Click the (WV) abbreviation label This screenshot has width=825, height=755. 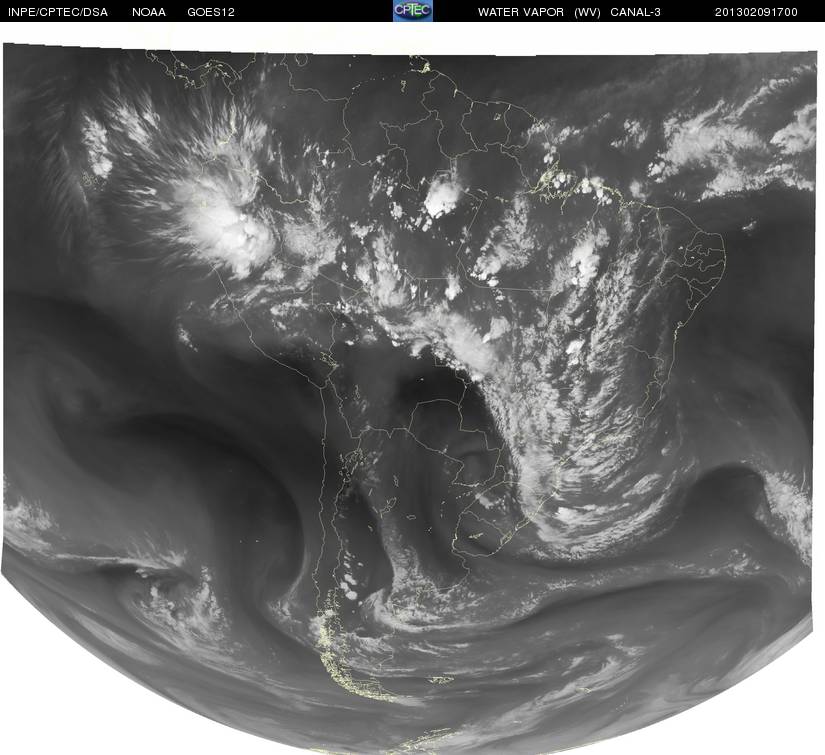pyautogui.click(x=587, y=12)
